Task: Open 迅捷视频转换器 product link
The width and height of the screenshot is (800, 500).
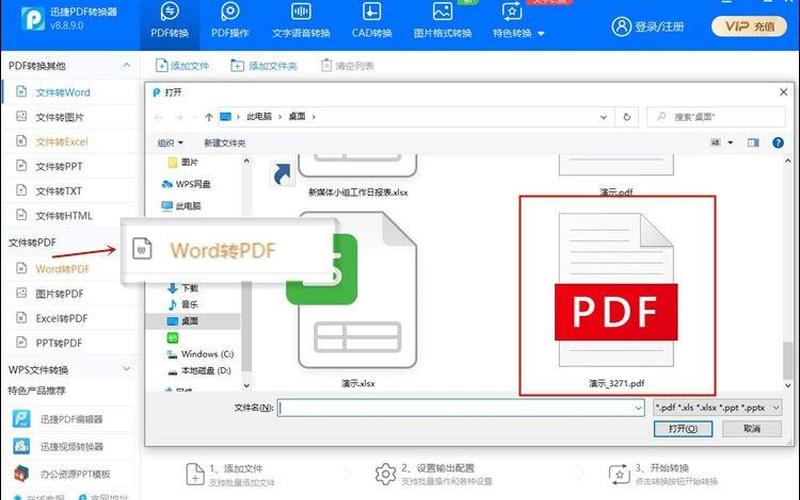Action: click(57, 446)
